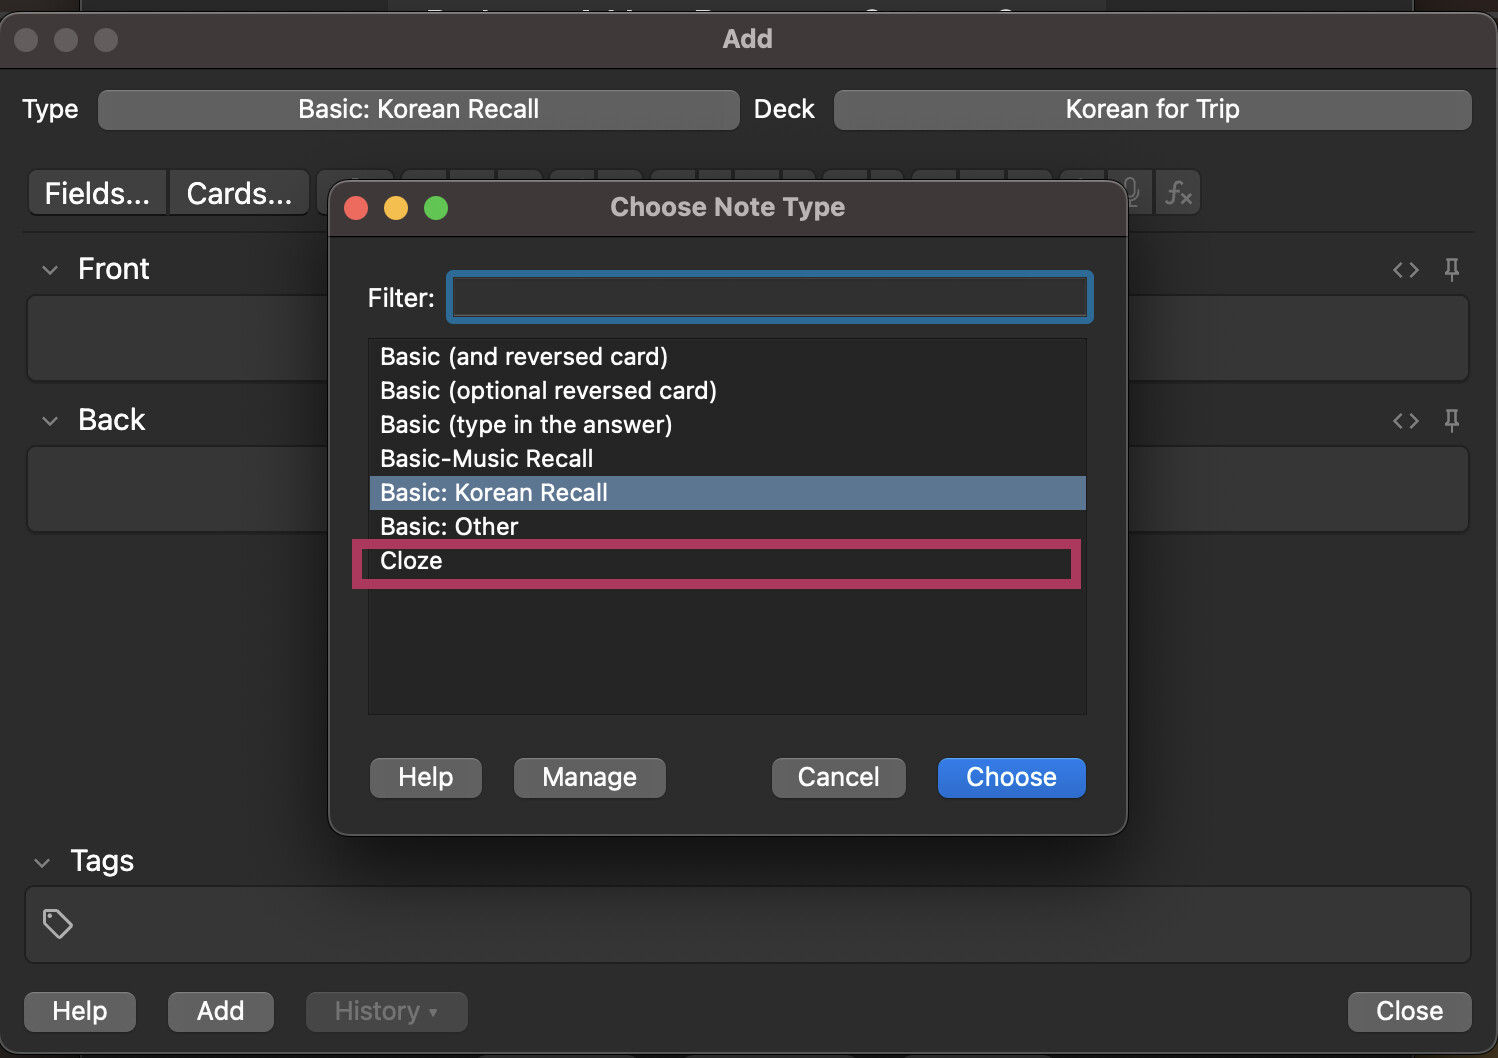Screen dimensions: 1498x1058
Task: Click the fx math equation icon
Action: (x=1177, y=192)
